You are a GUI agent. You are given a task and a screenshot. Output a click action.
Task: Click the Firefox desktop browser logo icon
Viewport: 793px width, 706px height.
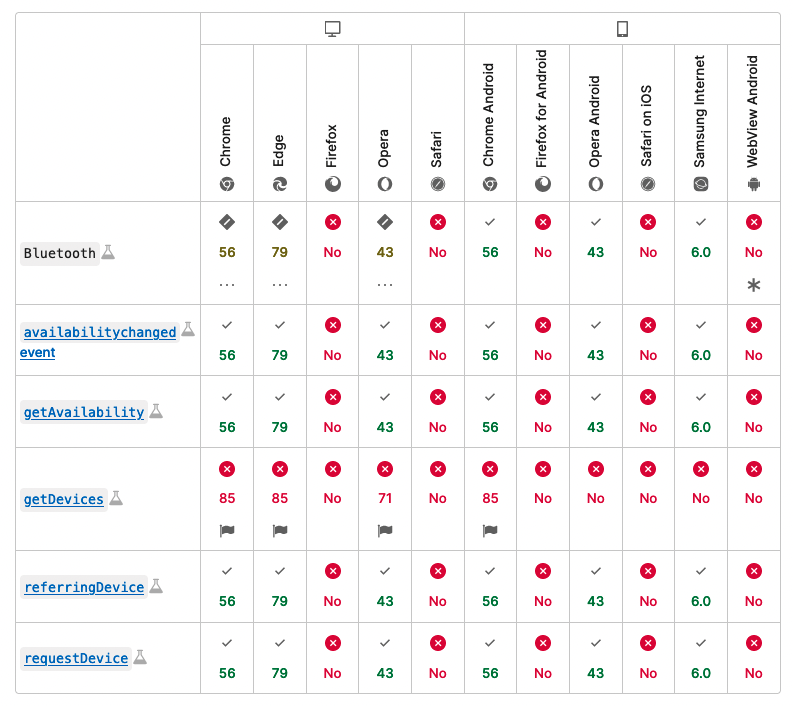pyautogui.click(x=332, y=184)
